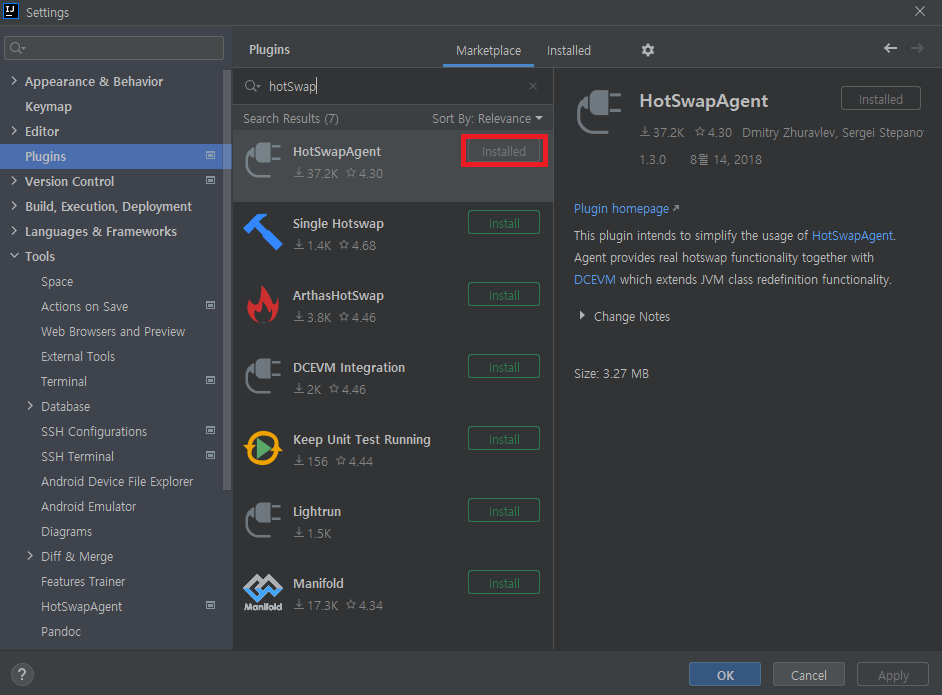Image resolution: width=942 pixels, height=695 pixels.
Task: Open Features Trainer settings
Action: [x=83, y=581]
